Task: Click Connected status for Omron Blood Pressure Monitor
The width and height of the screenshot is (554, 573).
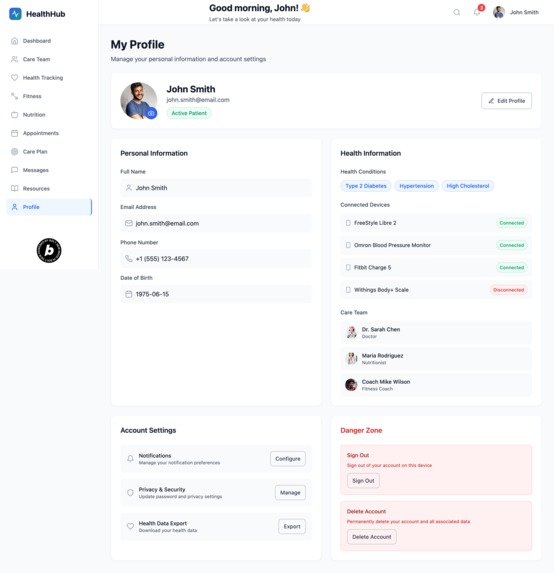Action: pos(512,245)
